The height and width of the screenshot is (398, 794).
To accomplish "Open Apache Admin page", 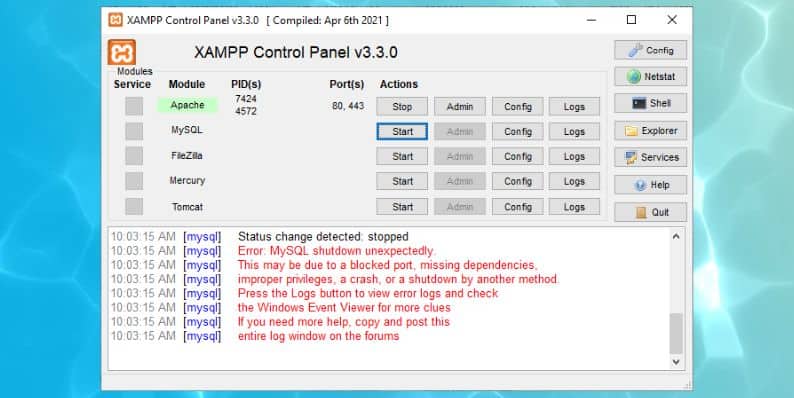I will tap(460, 106).
